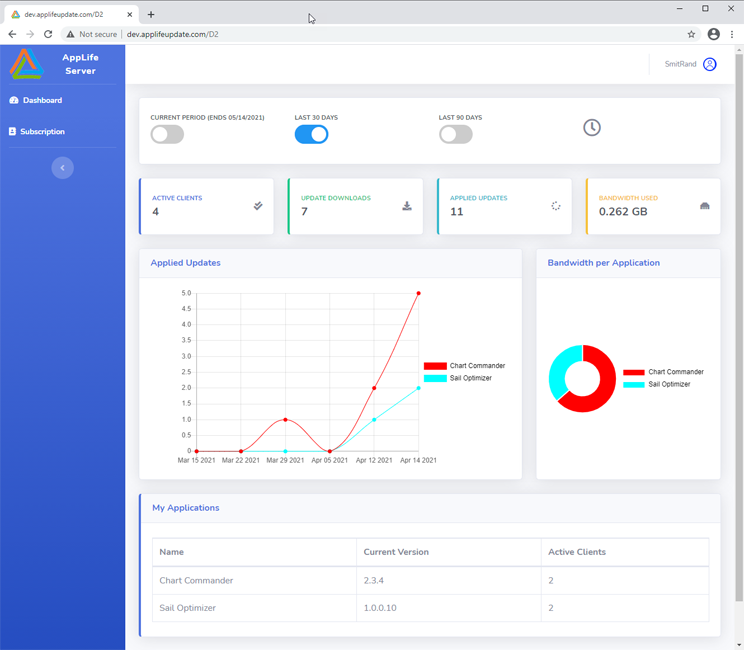Screen dimensions: 744x650
Task: Click the AppLife Server logo
Action: click(27, 64)
